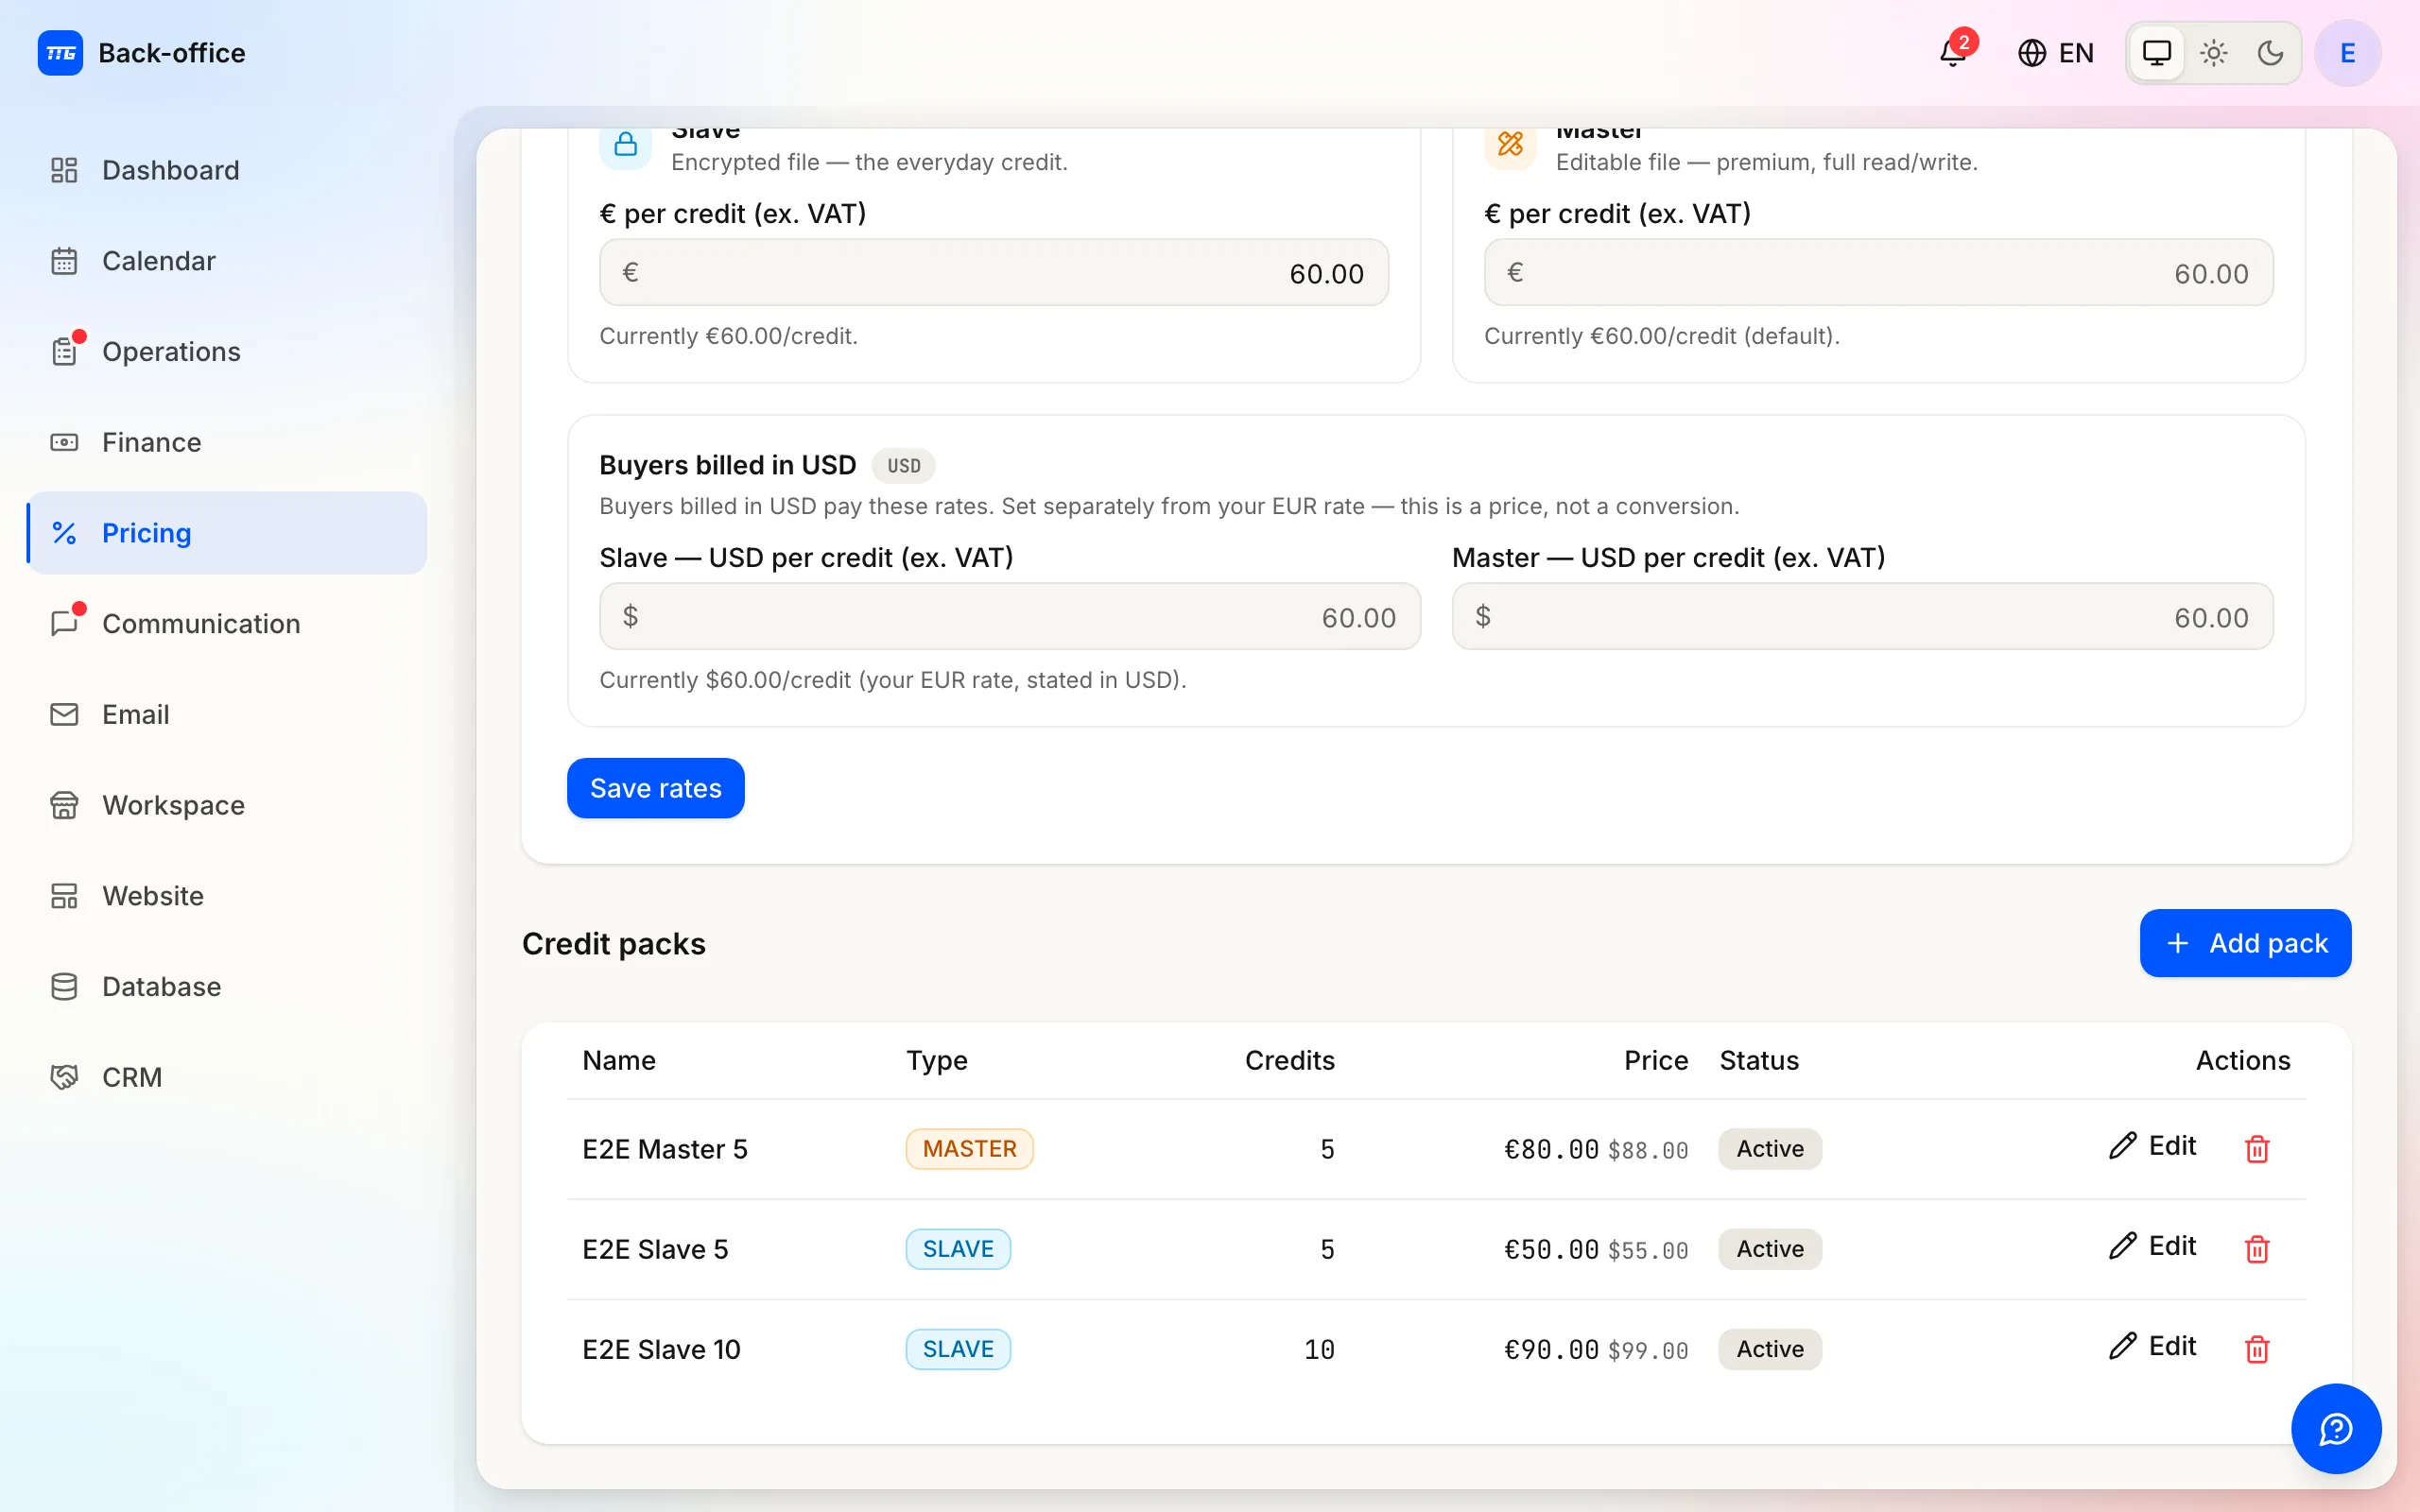This screenshot has height=1512, width=2420.
Task: Click the Back-office logo icon
Action: [60, 52]
